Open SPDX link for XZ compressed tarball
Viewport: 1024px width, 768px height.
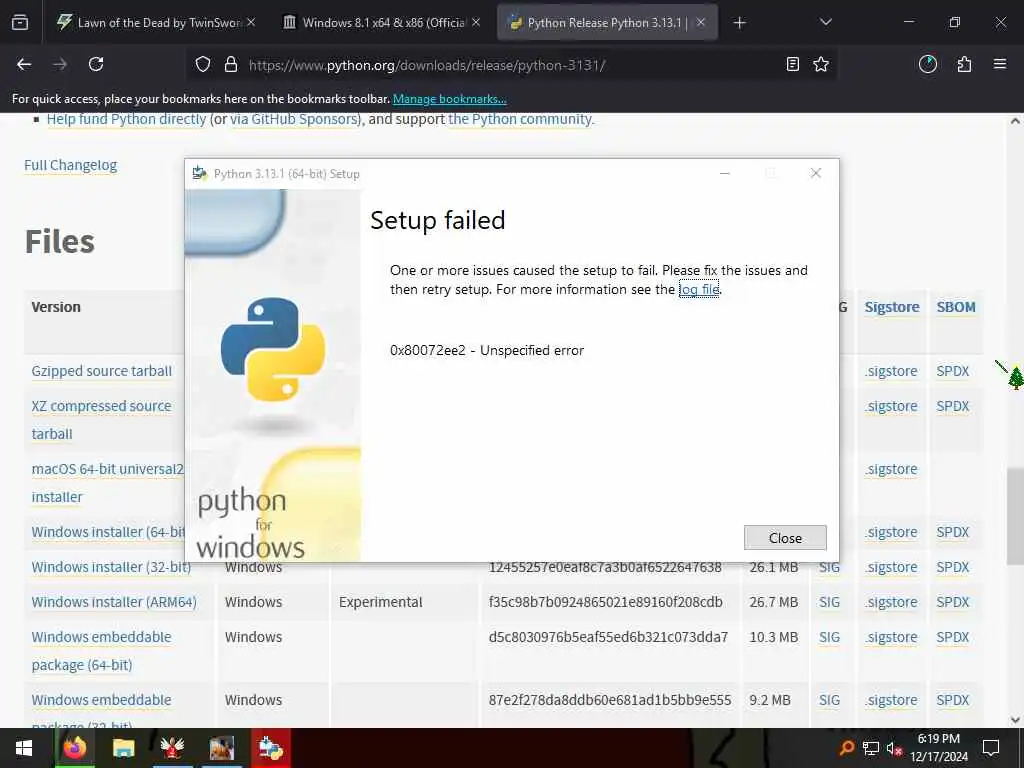click(x=953, y=406)
